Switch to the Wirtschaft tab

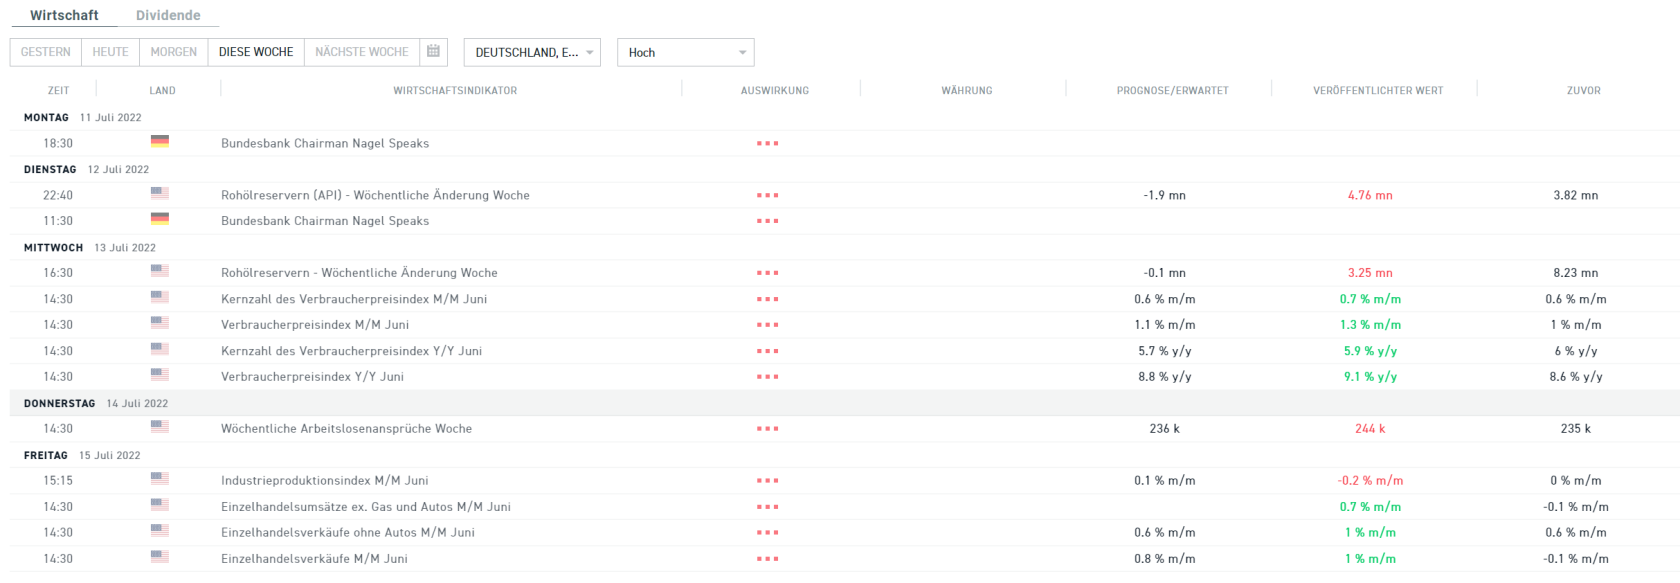click(x=64, y=15)
